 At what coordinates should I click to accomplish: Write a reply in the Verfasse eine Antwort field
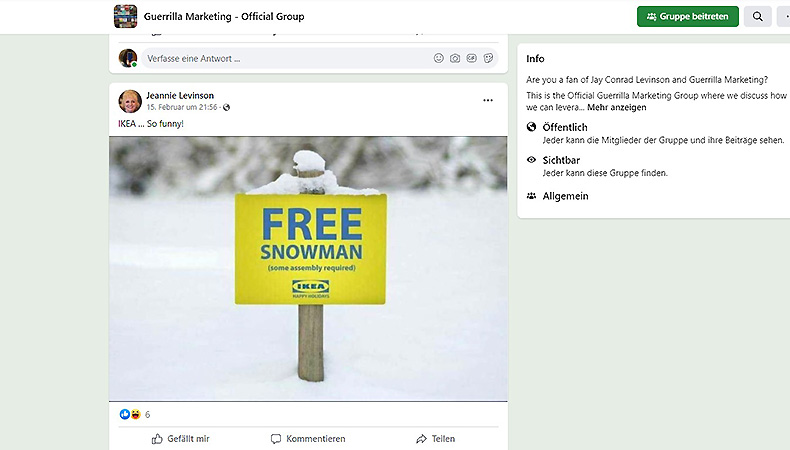(x=319, y=58)
